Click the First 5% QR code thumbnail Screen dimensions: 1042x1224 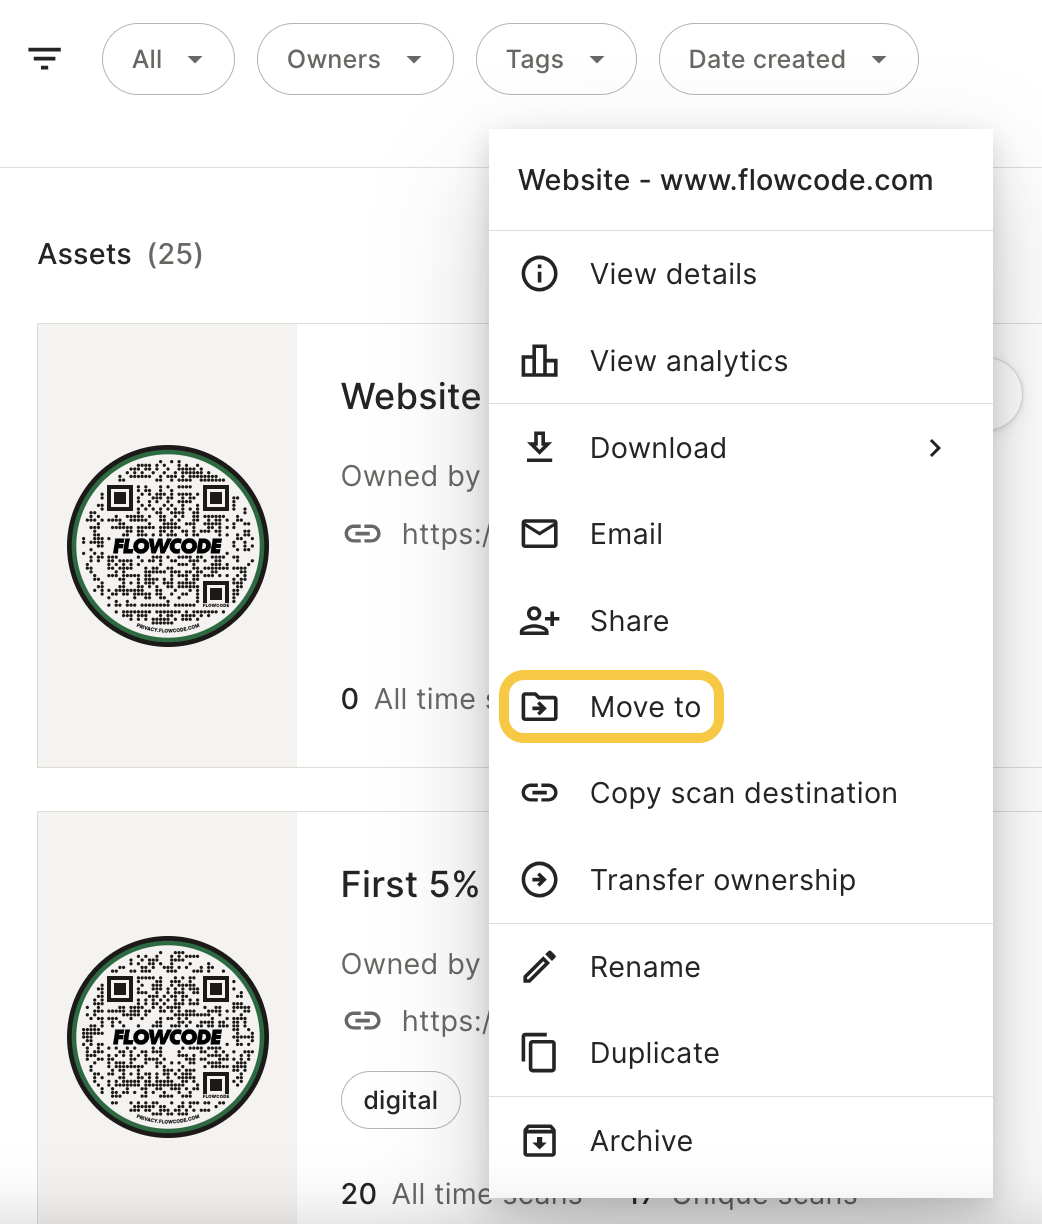point(168,1036)
